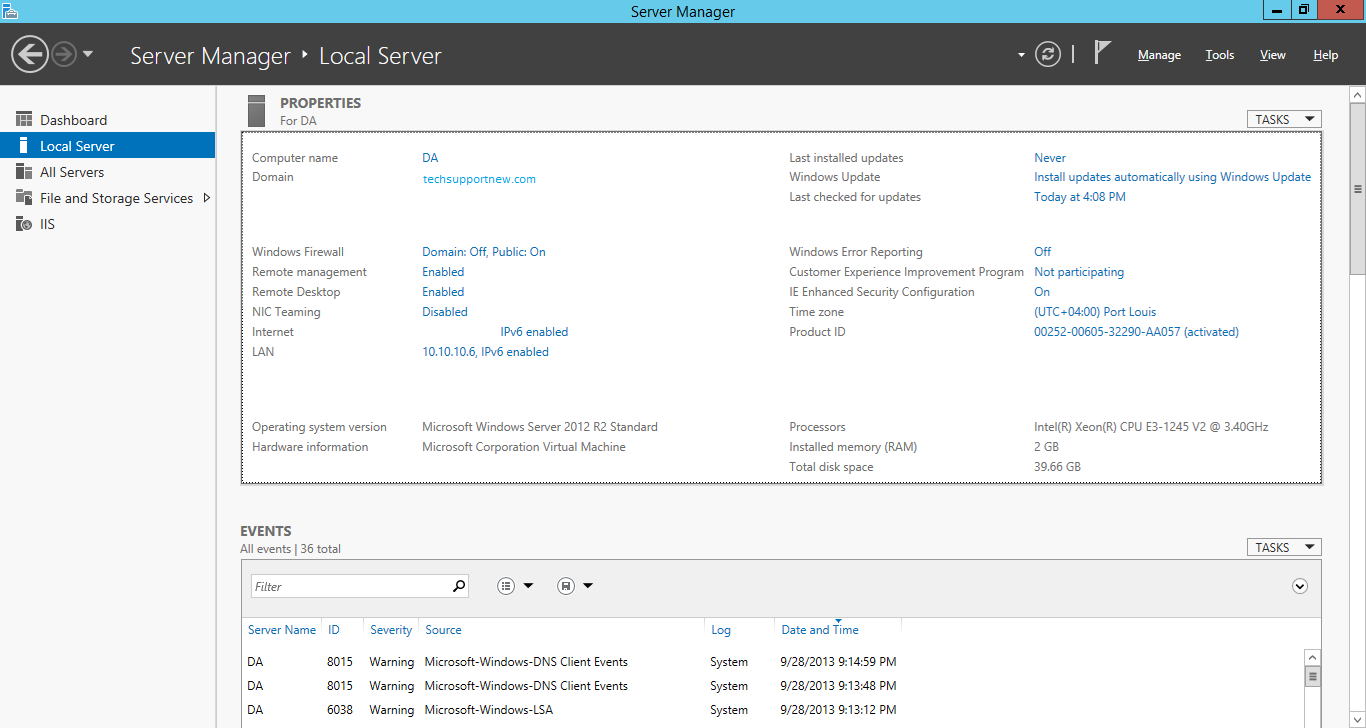Click the IIS icon in the sidebar
Screen dimensions: 1366x728
click(x=24, y=224)
